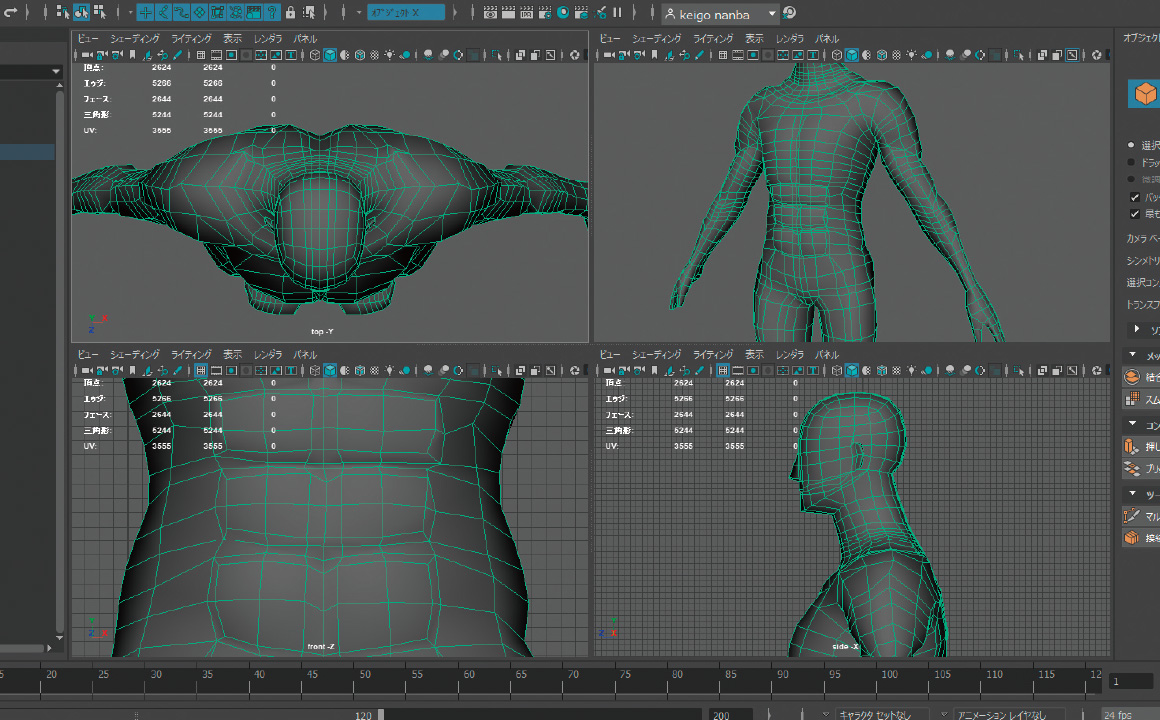This screenshot has height=720, width=1160.
Task: Toggle the second checkbox in tool settings panel
Action: [x=1134, y=214]
